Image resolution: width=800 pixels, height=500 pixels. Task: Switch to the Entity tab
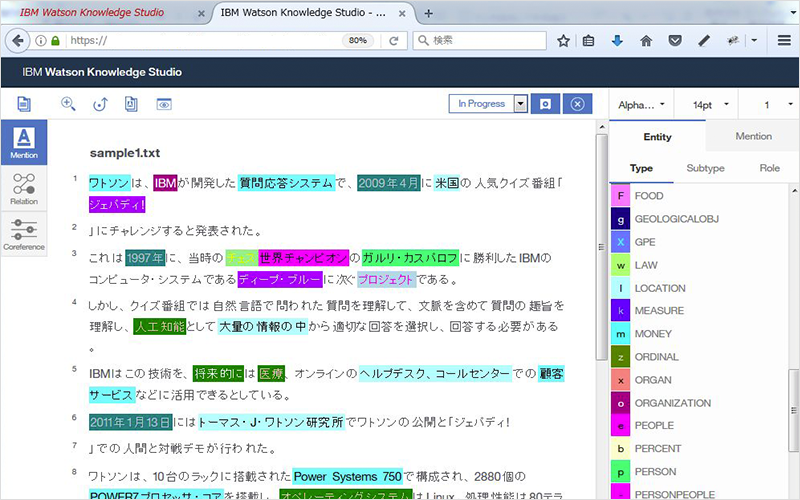657,137
